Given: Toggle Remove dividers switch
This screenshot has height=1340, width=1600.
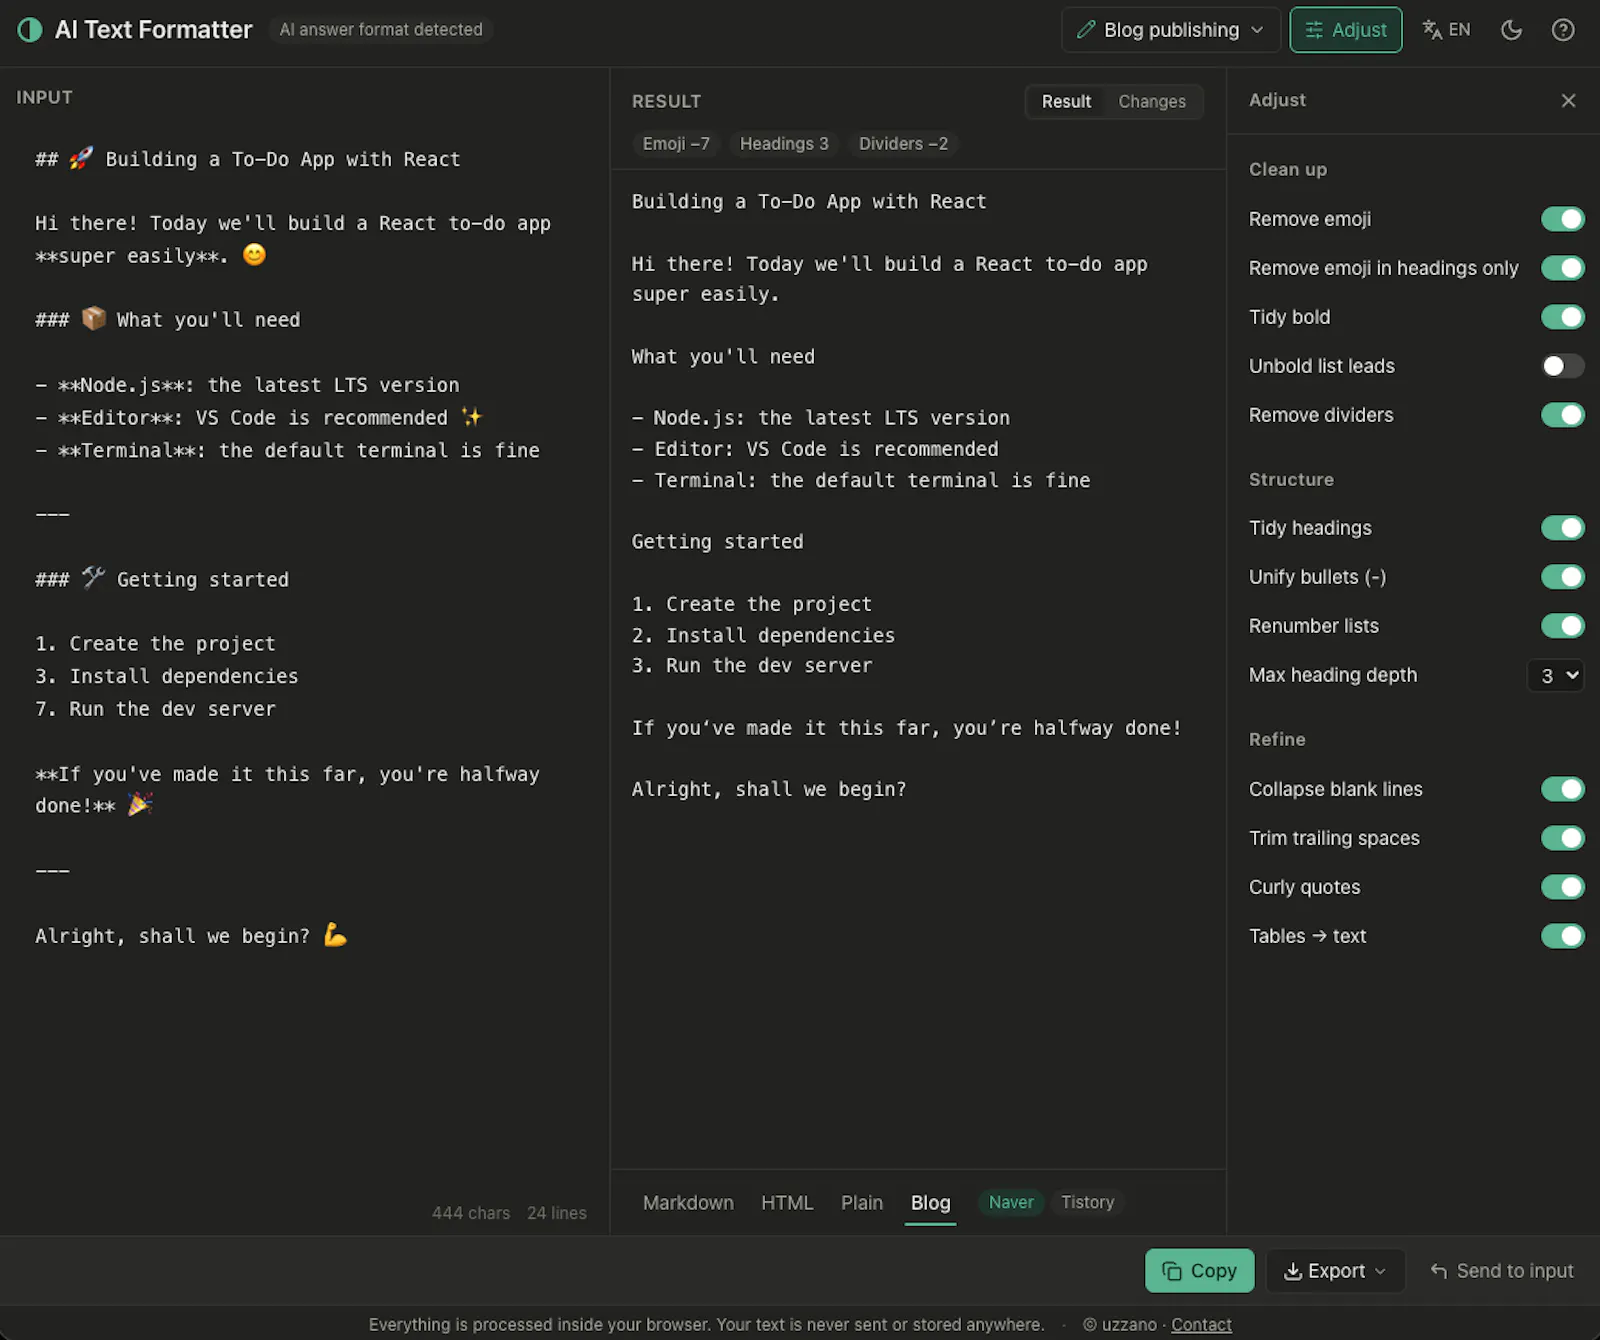Looking at the screenshot, I should [x=1563, y=415].
